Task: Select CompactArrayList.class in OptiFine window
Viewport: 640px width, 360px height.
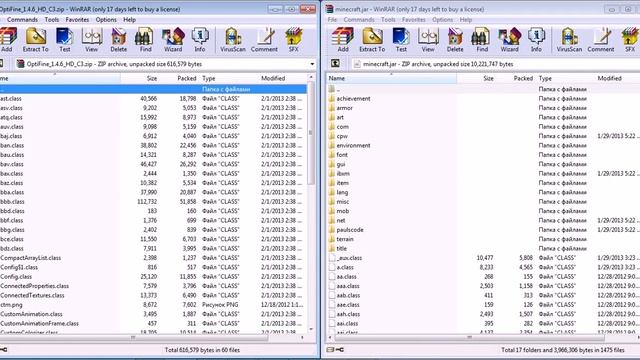Action: pos(31,258)
